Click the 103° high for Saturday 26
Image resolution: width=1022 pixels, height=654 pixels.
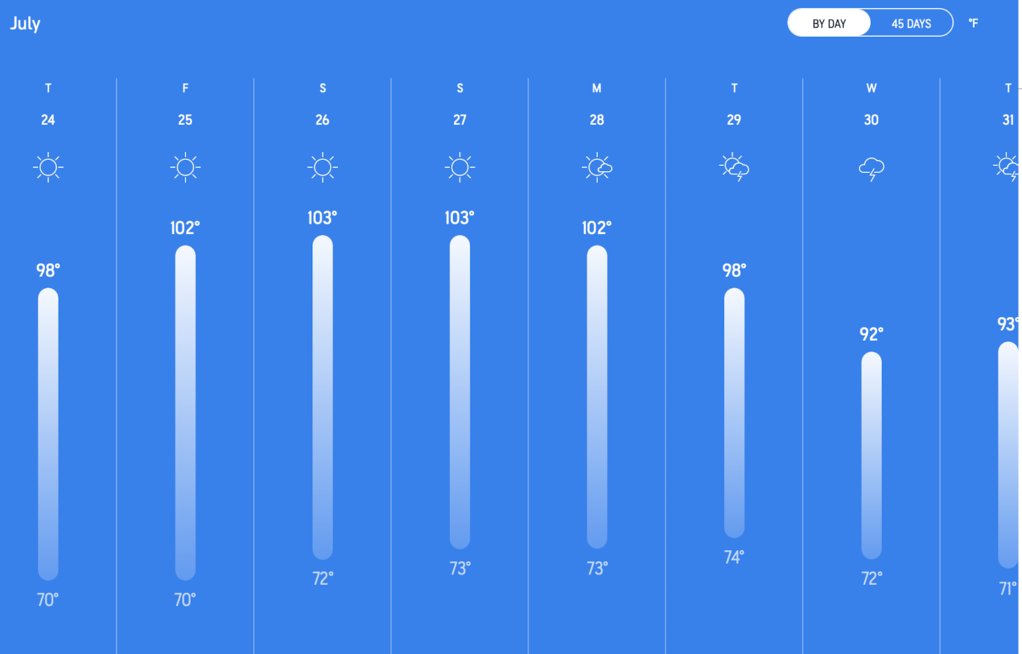pos(322,218)
